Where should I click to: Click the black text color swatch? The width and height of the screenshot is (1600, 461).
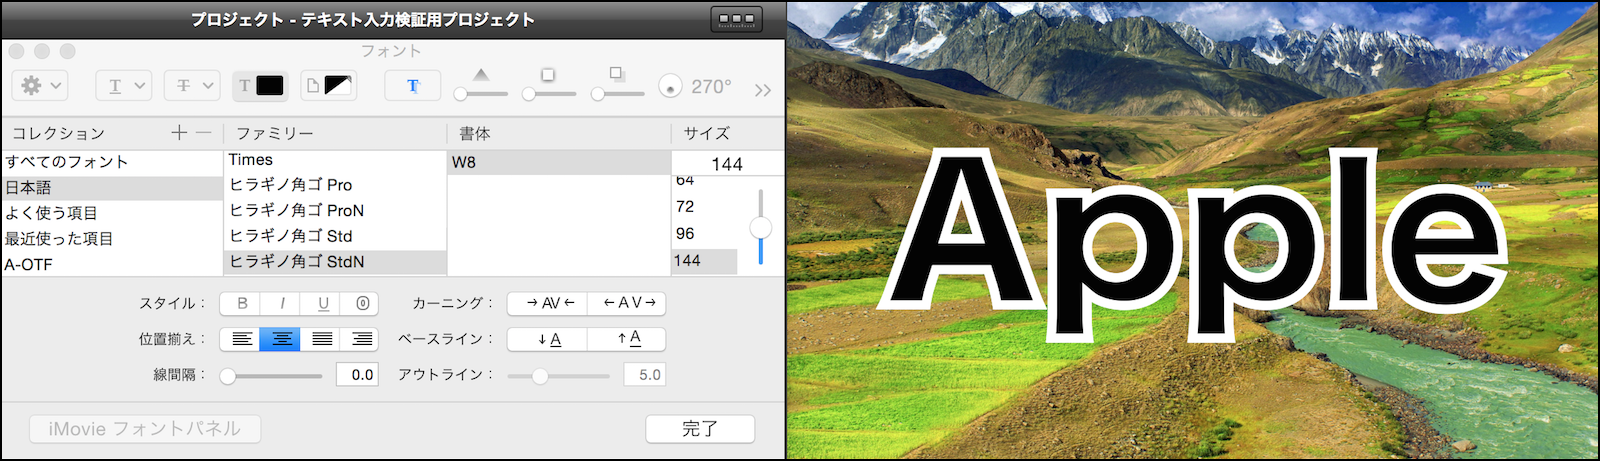[270, 86]
